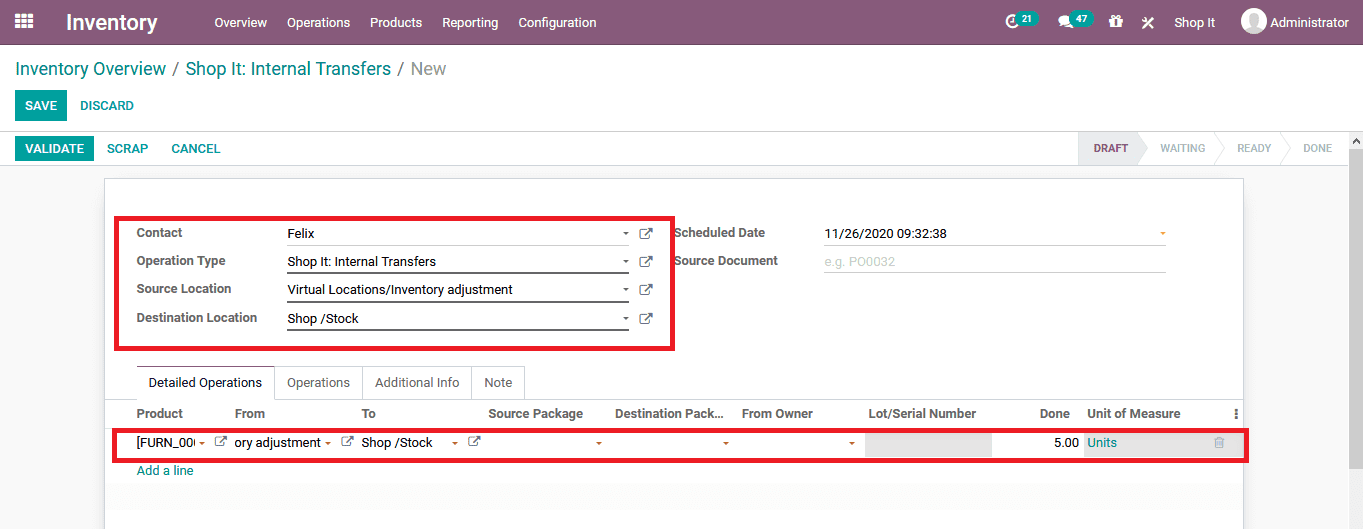Expand the From Owner dropdown

852,443
